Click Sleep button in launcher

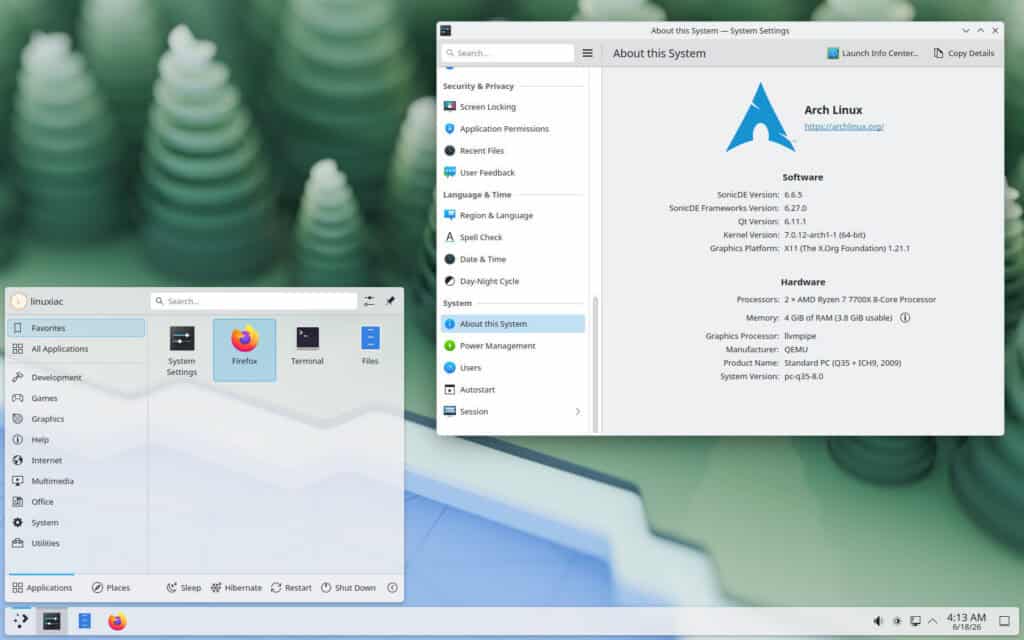[x=184, y=588]
